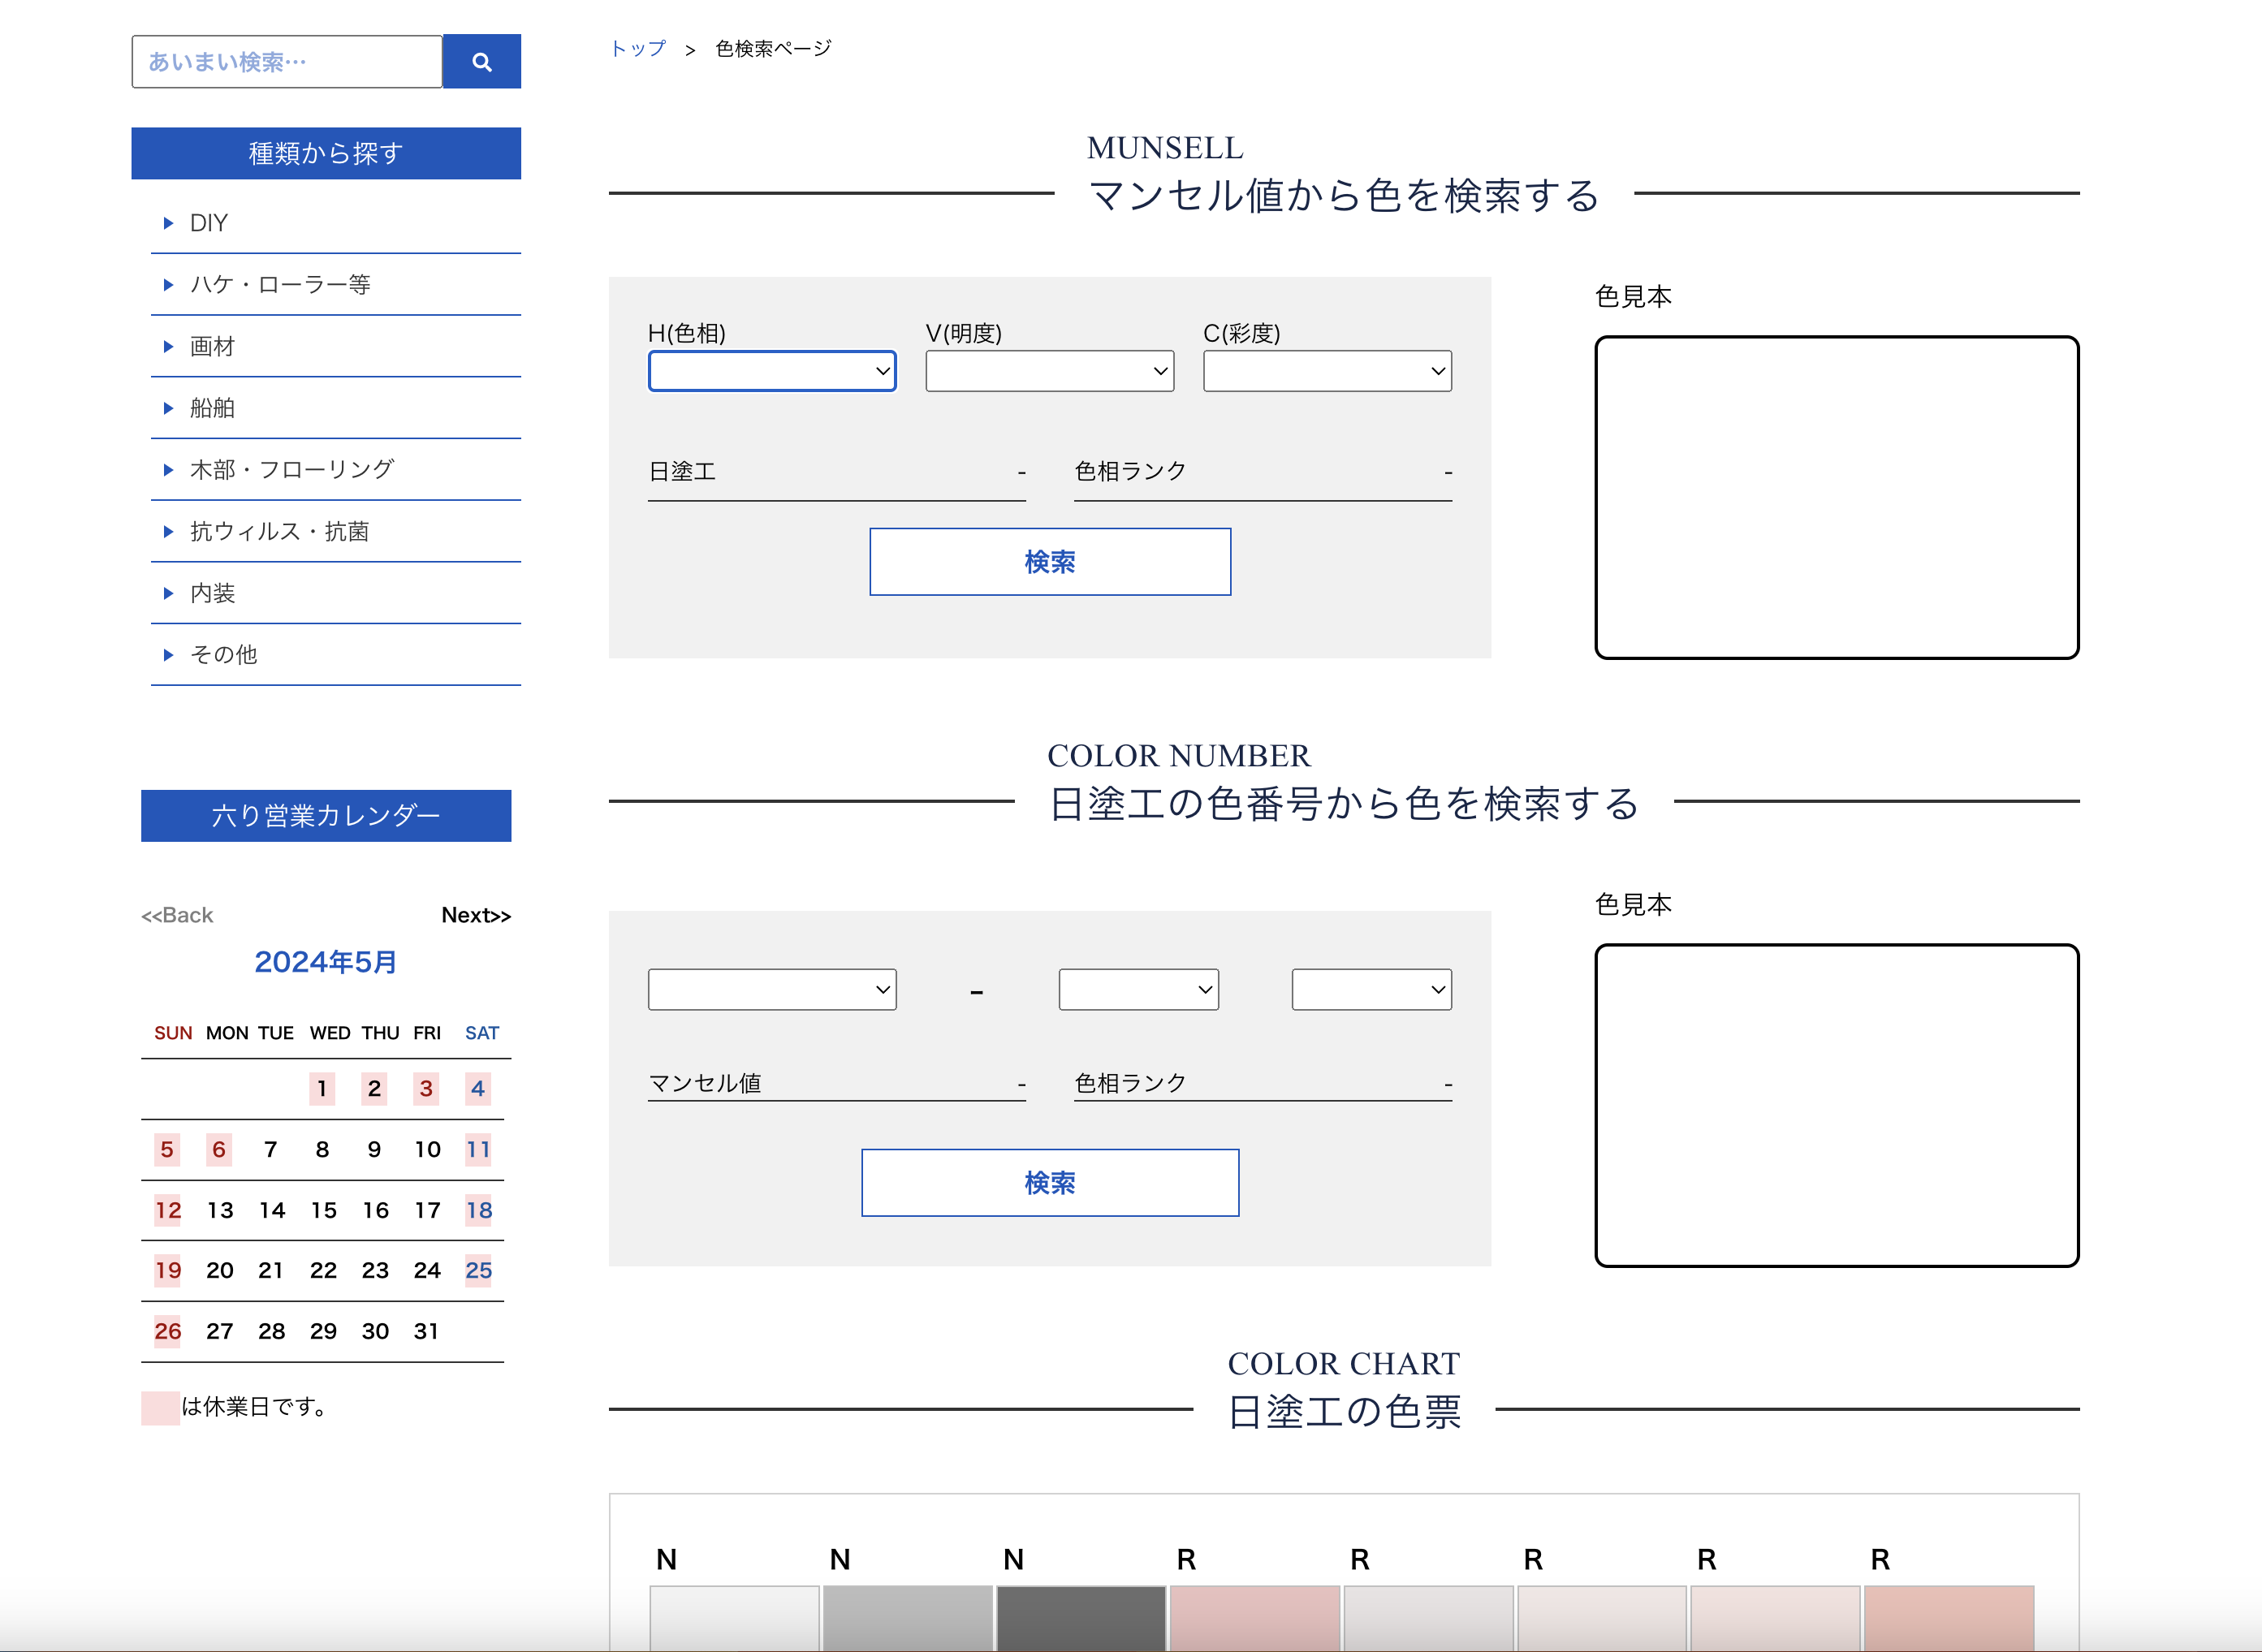The height and width of the screenshot is (1652, 2262).
Task: Select May 4 on the calendar
Action: click(x=478, y=1089)
